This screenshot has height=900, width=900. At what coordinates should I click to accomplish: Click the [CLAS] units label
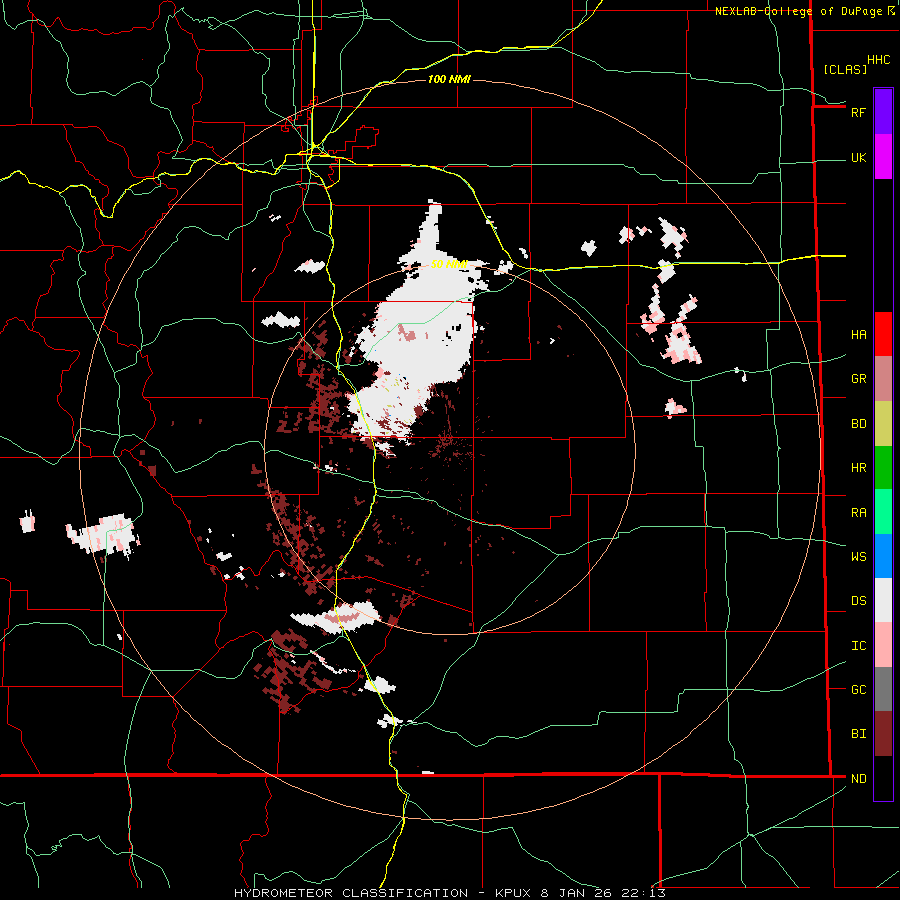click(x=845, y=69)
